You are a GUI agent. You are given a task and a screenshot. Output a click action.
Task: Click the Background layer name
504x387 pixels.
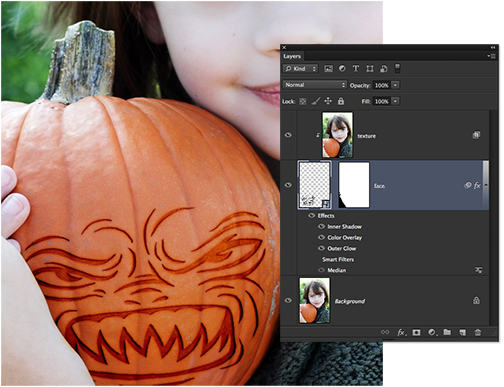point(350,301)
